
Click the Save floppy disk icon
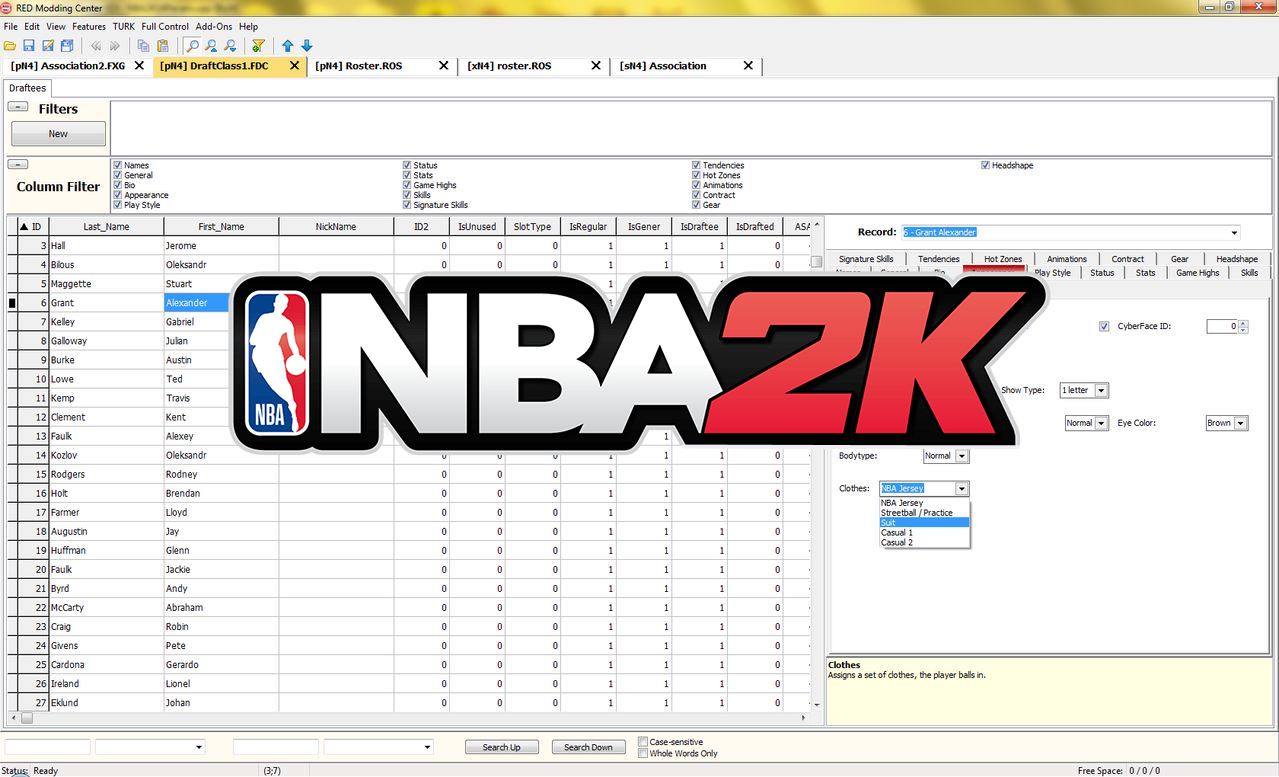(29, 46)
